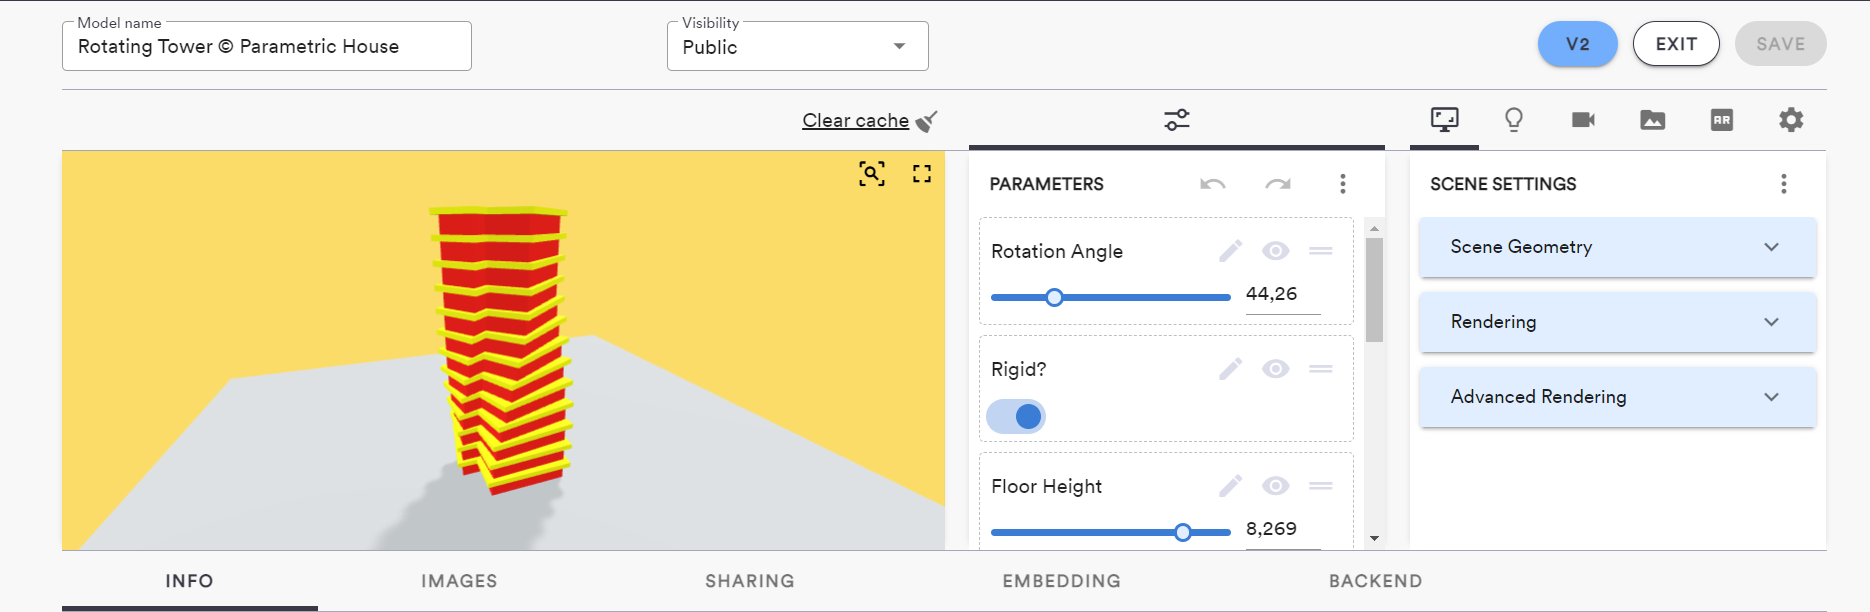Open the light settings bulb icon
This screenshot has width=1870, height=612.
click(x=1514, y=120)
